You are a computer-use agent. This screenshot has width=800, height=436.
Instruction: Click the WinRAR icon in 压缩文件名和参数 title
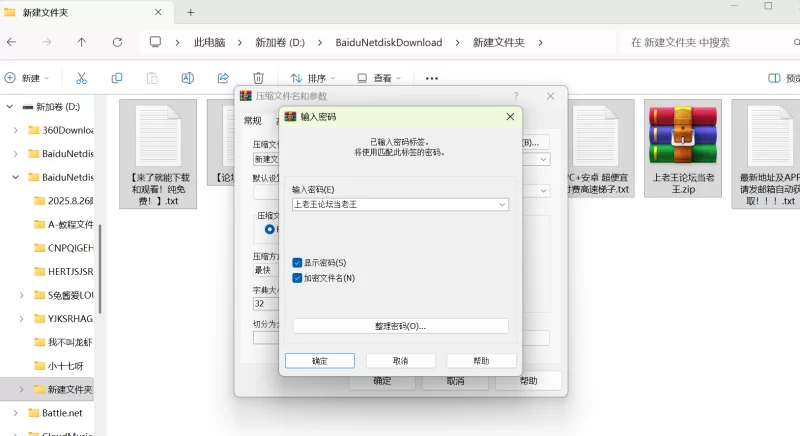[246, 95]
